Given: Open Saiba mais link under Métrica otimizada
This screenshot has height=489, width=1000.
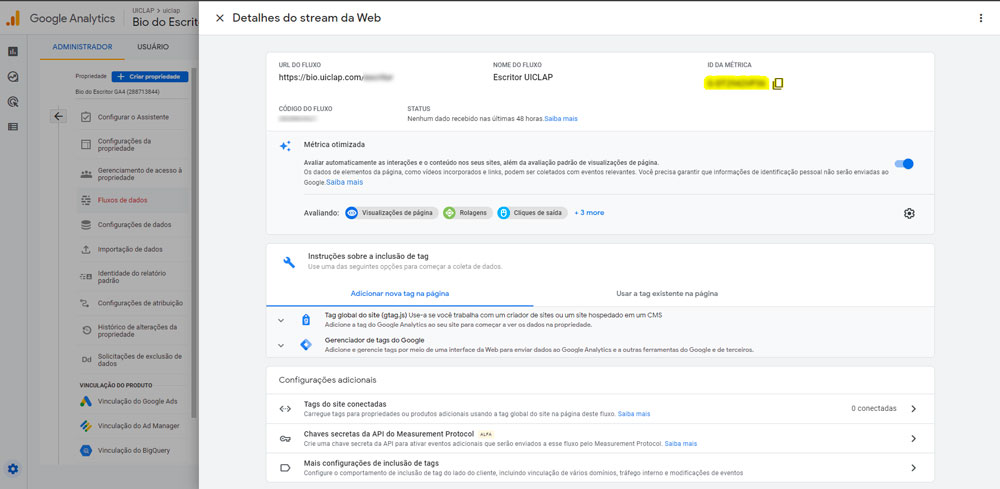Looking at the screenshot, I should [344, 182].
